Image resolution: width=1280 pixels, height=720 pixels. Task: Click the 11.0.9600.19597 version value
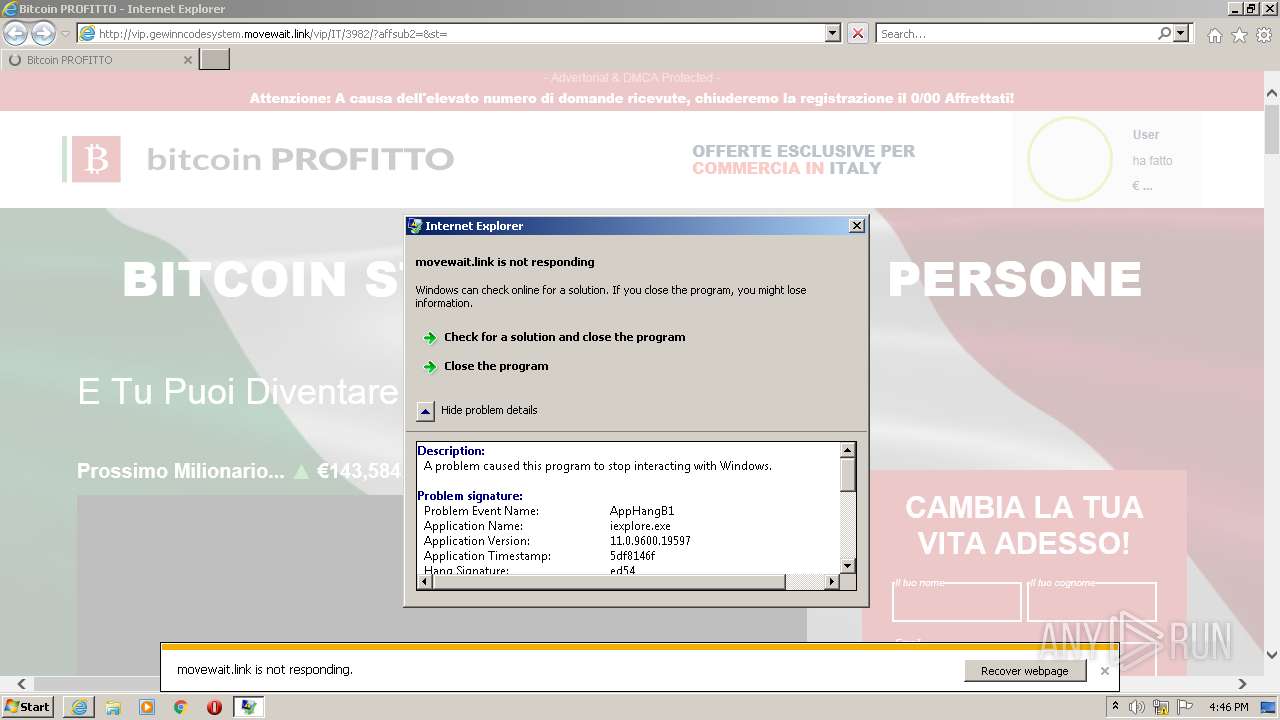tap(650, 541)
